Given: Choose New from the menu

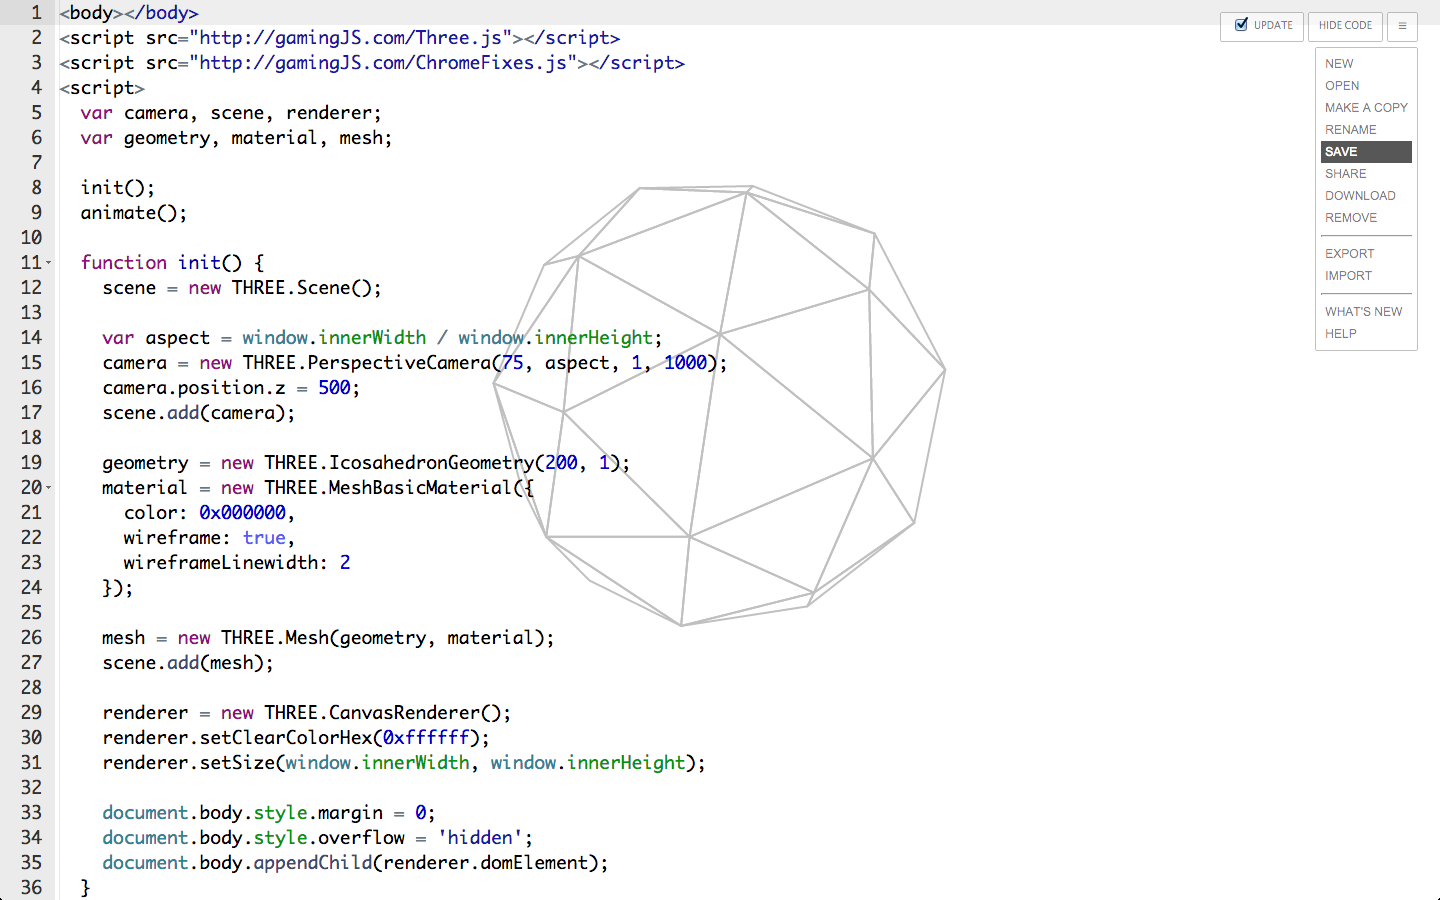Looking at the screenshot, I should click(x=1339, y=64).
